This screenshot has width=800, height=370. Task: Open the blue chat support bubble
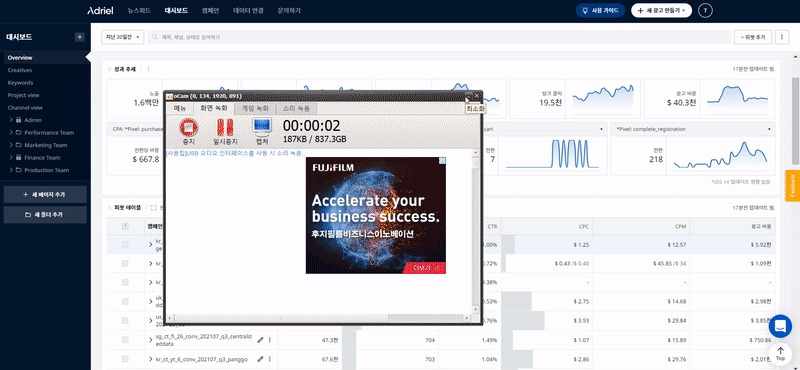780,327
